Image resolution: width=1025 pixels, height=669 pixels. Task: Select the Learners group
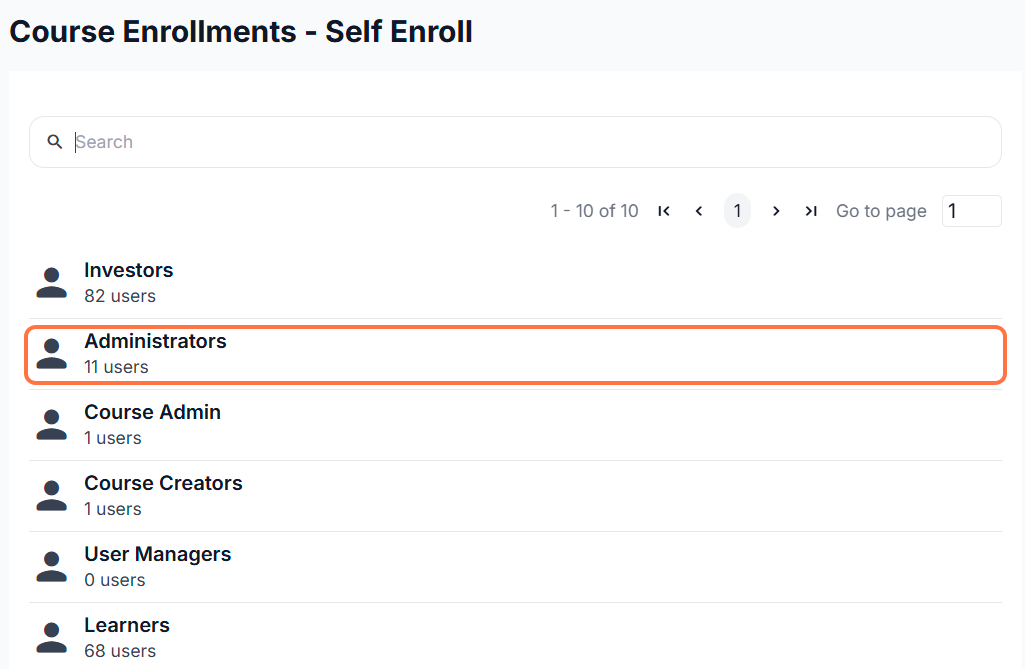point(127,626)
